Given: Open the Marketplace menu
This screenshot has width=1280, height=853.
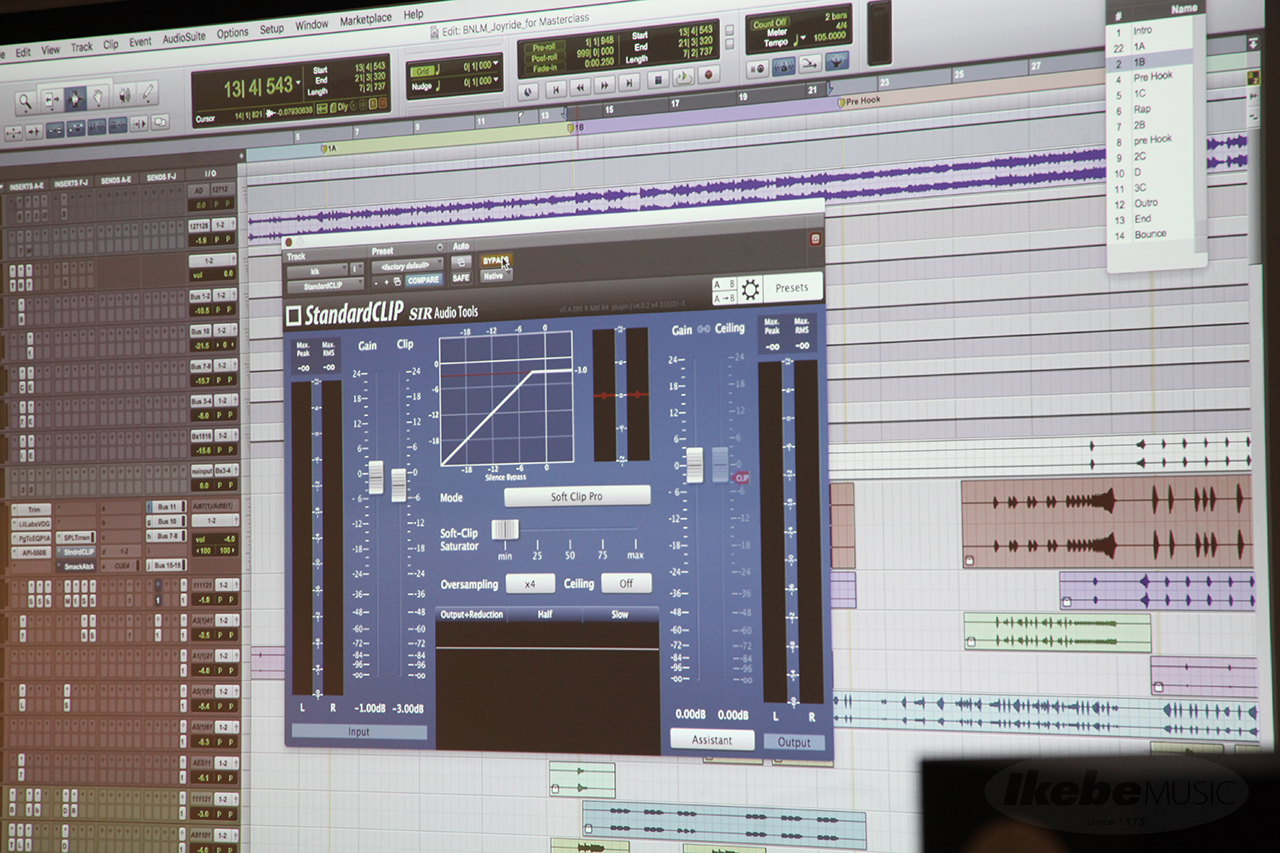Looking at the screenshot, I should click(x=365, y=19).
